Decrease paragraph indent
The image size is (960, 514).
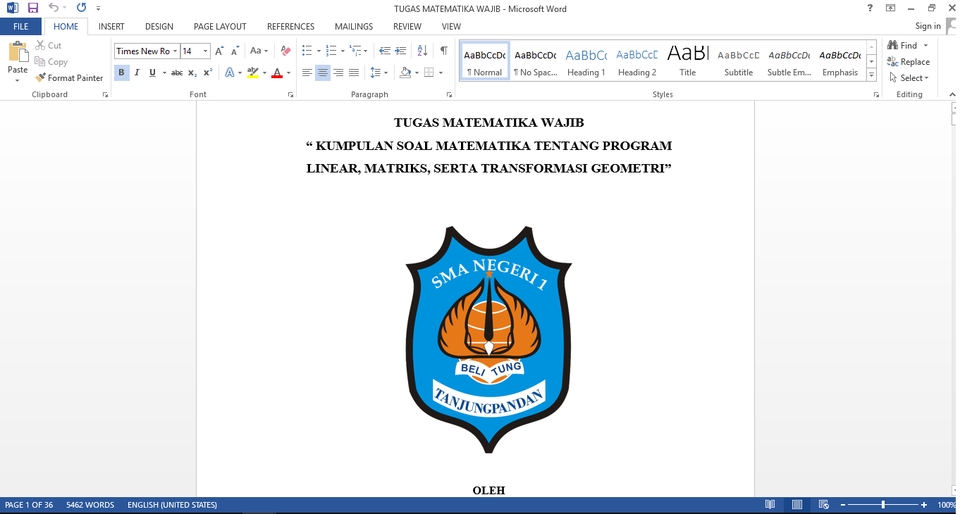[x=384, y=51]
